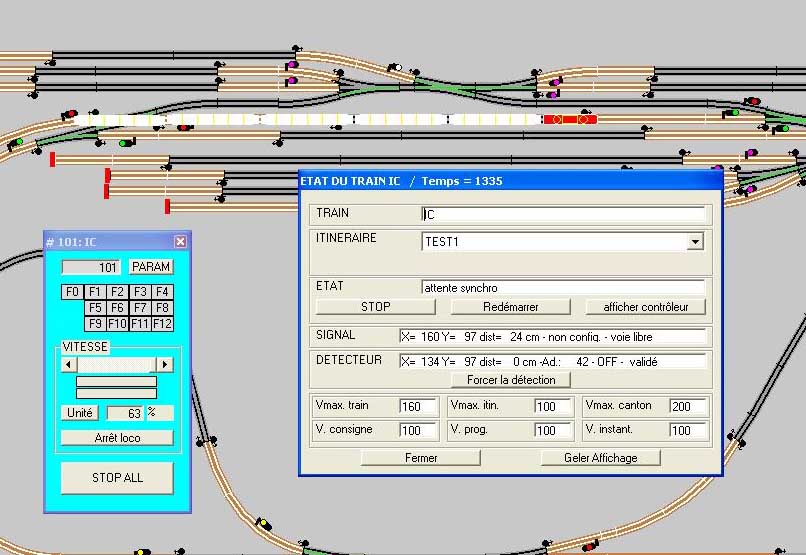This screenshot has height=555, width=806.
Task: Click the ETAT DU TRAIN IC title bar
Action: (x=511, y=181)
